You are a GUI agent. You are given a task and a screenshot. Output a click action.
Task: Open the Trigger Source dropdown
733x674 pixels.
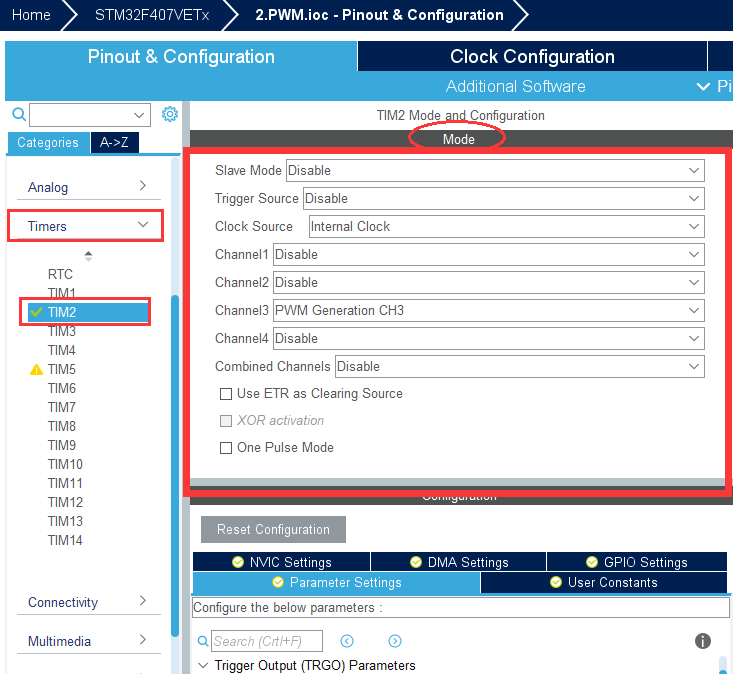503,199
